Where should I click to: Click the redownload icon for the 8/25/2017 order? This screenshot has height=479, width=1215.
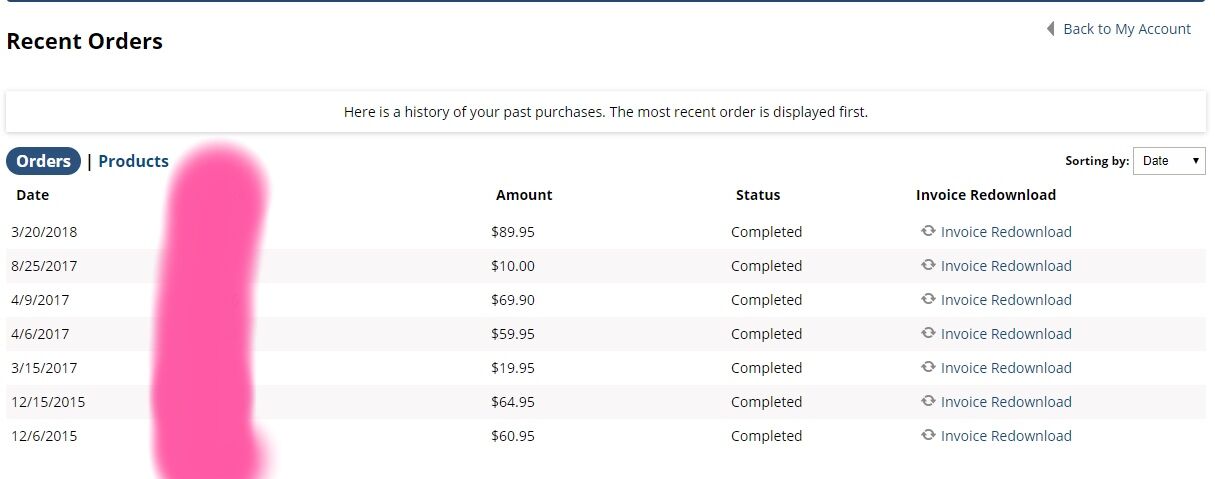[x=928, y=265]
